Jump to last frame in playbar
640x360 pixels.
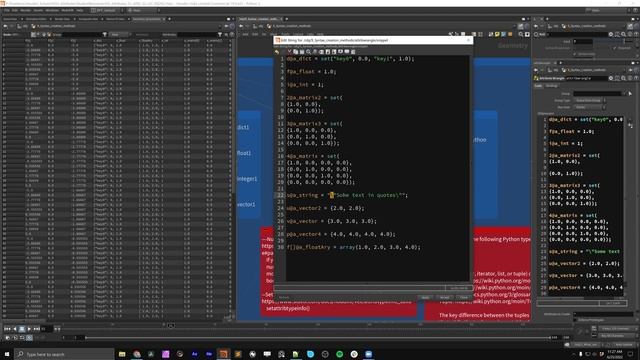click(x=36, y=329)
